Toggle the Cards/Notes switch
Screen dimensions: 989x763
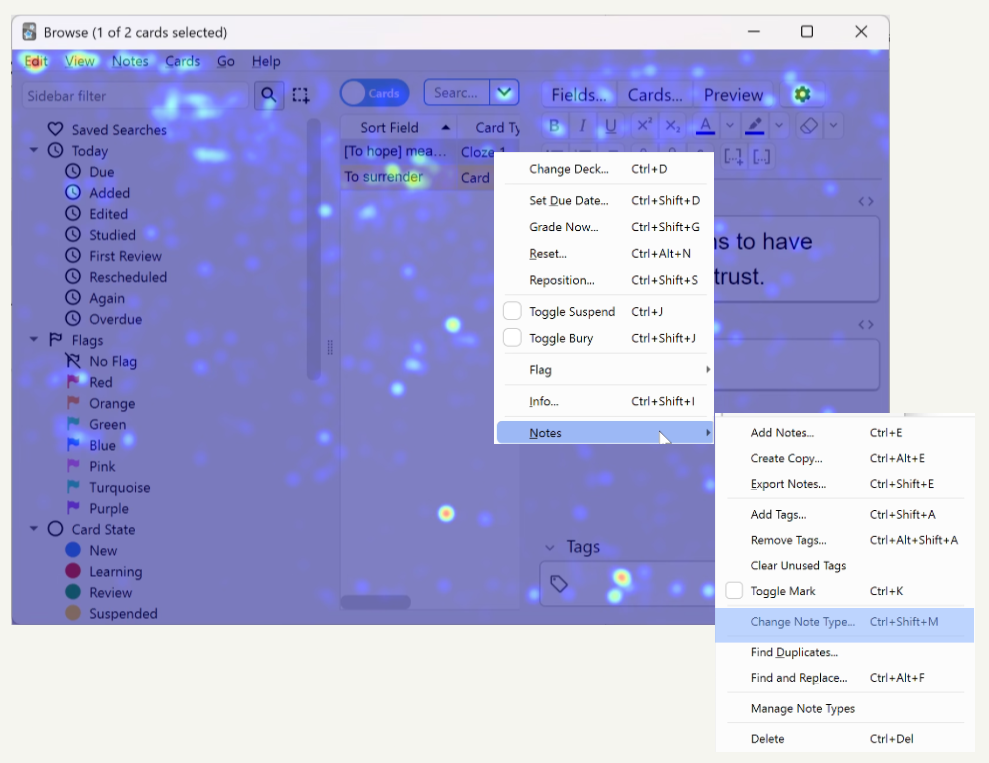click(374, 93)
